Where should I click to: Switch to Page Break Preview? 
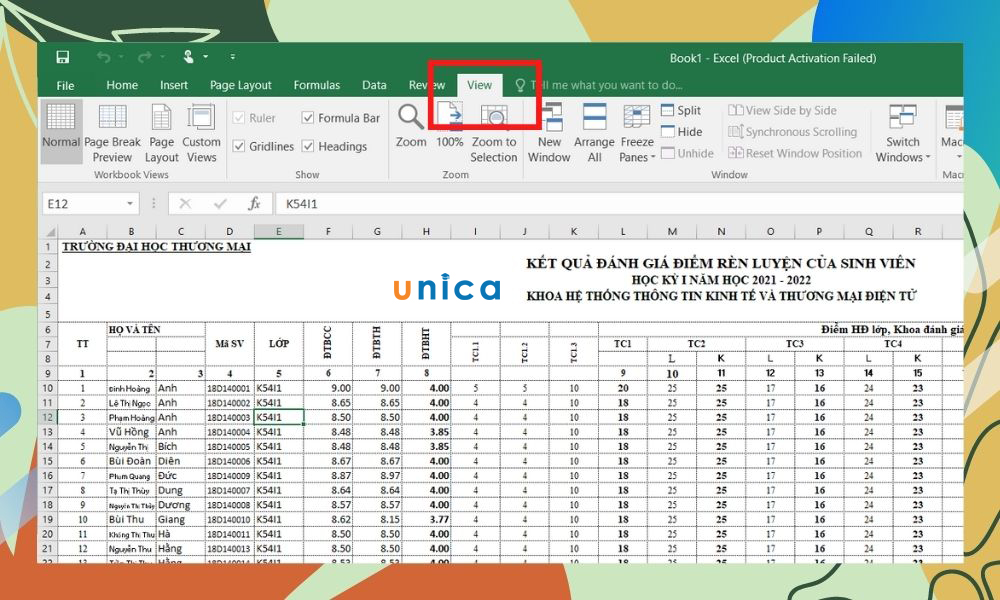pos(112,132)
